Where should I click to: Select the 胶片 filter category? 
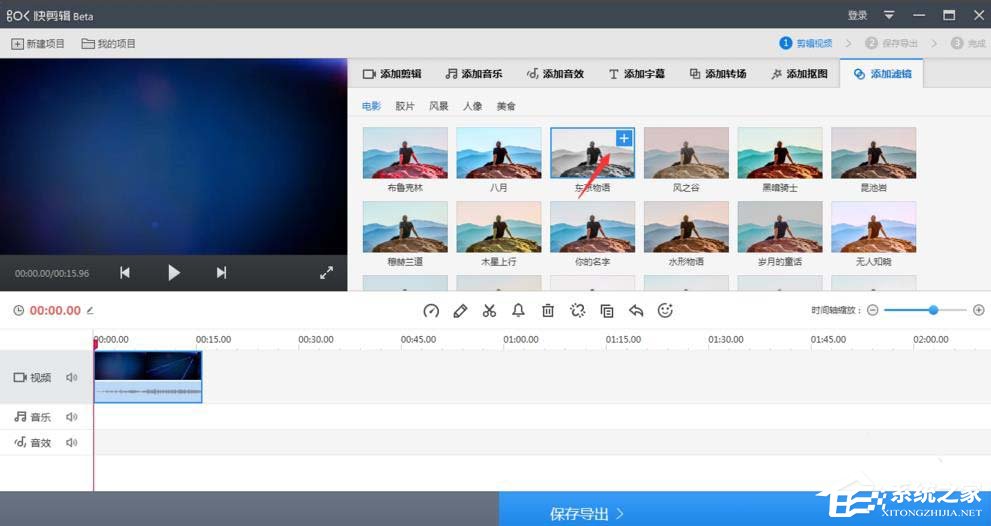coord(405,106)
